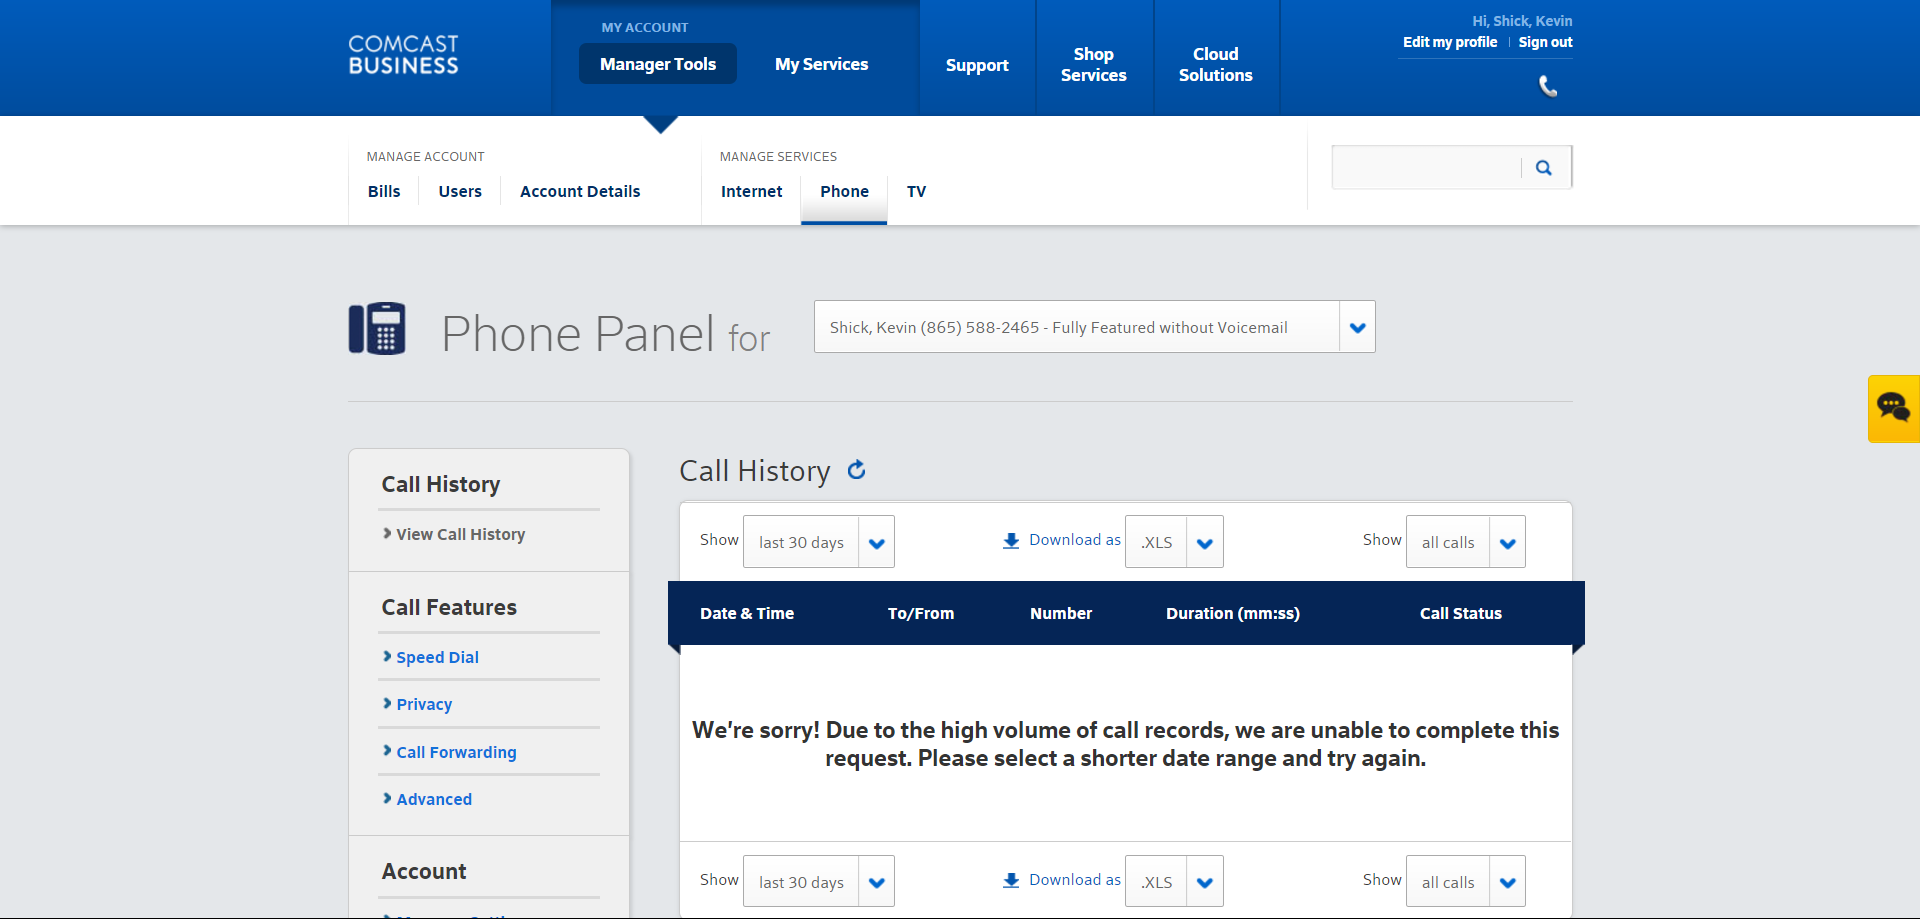
Task: Click the Call Features sidebar heading
Action: [449, 607]
